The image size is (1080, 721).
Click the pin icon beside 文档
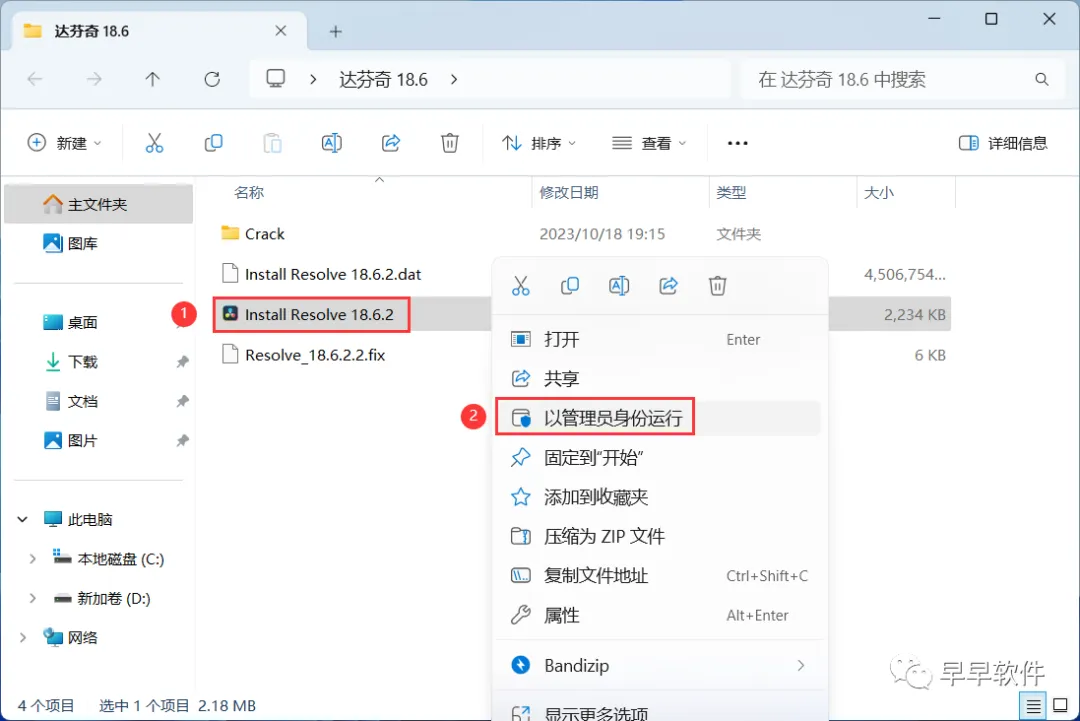[x=183, y=401]
